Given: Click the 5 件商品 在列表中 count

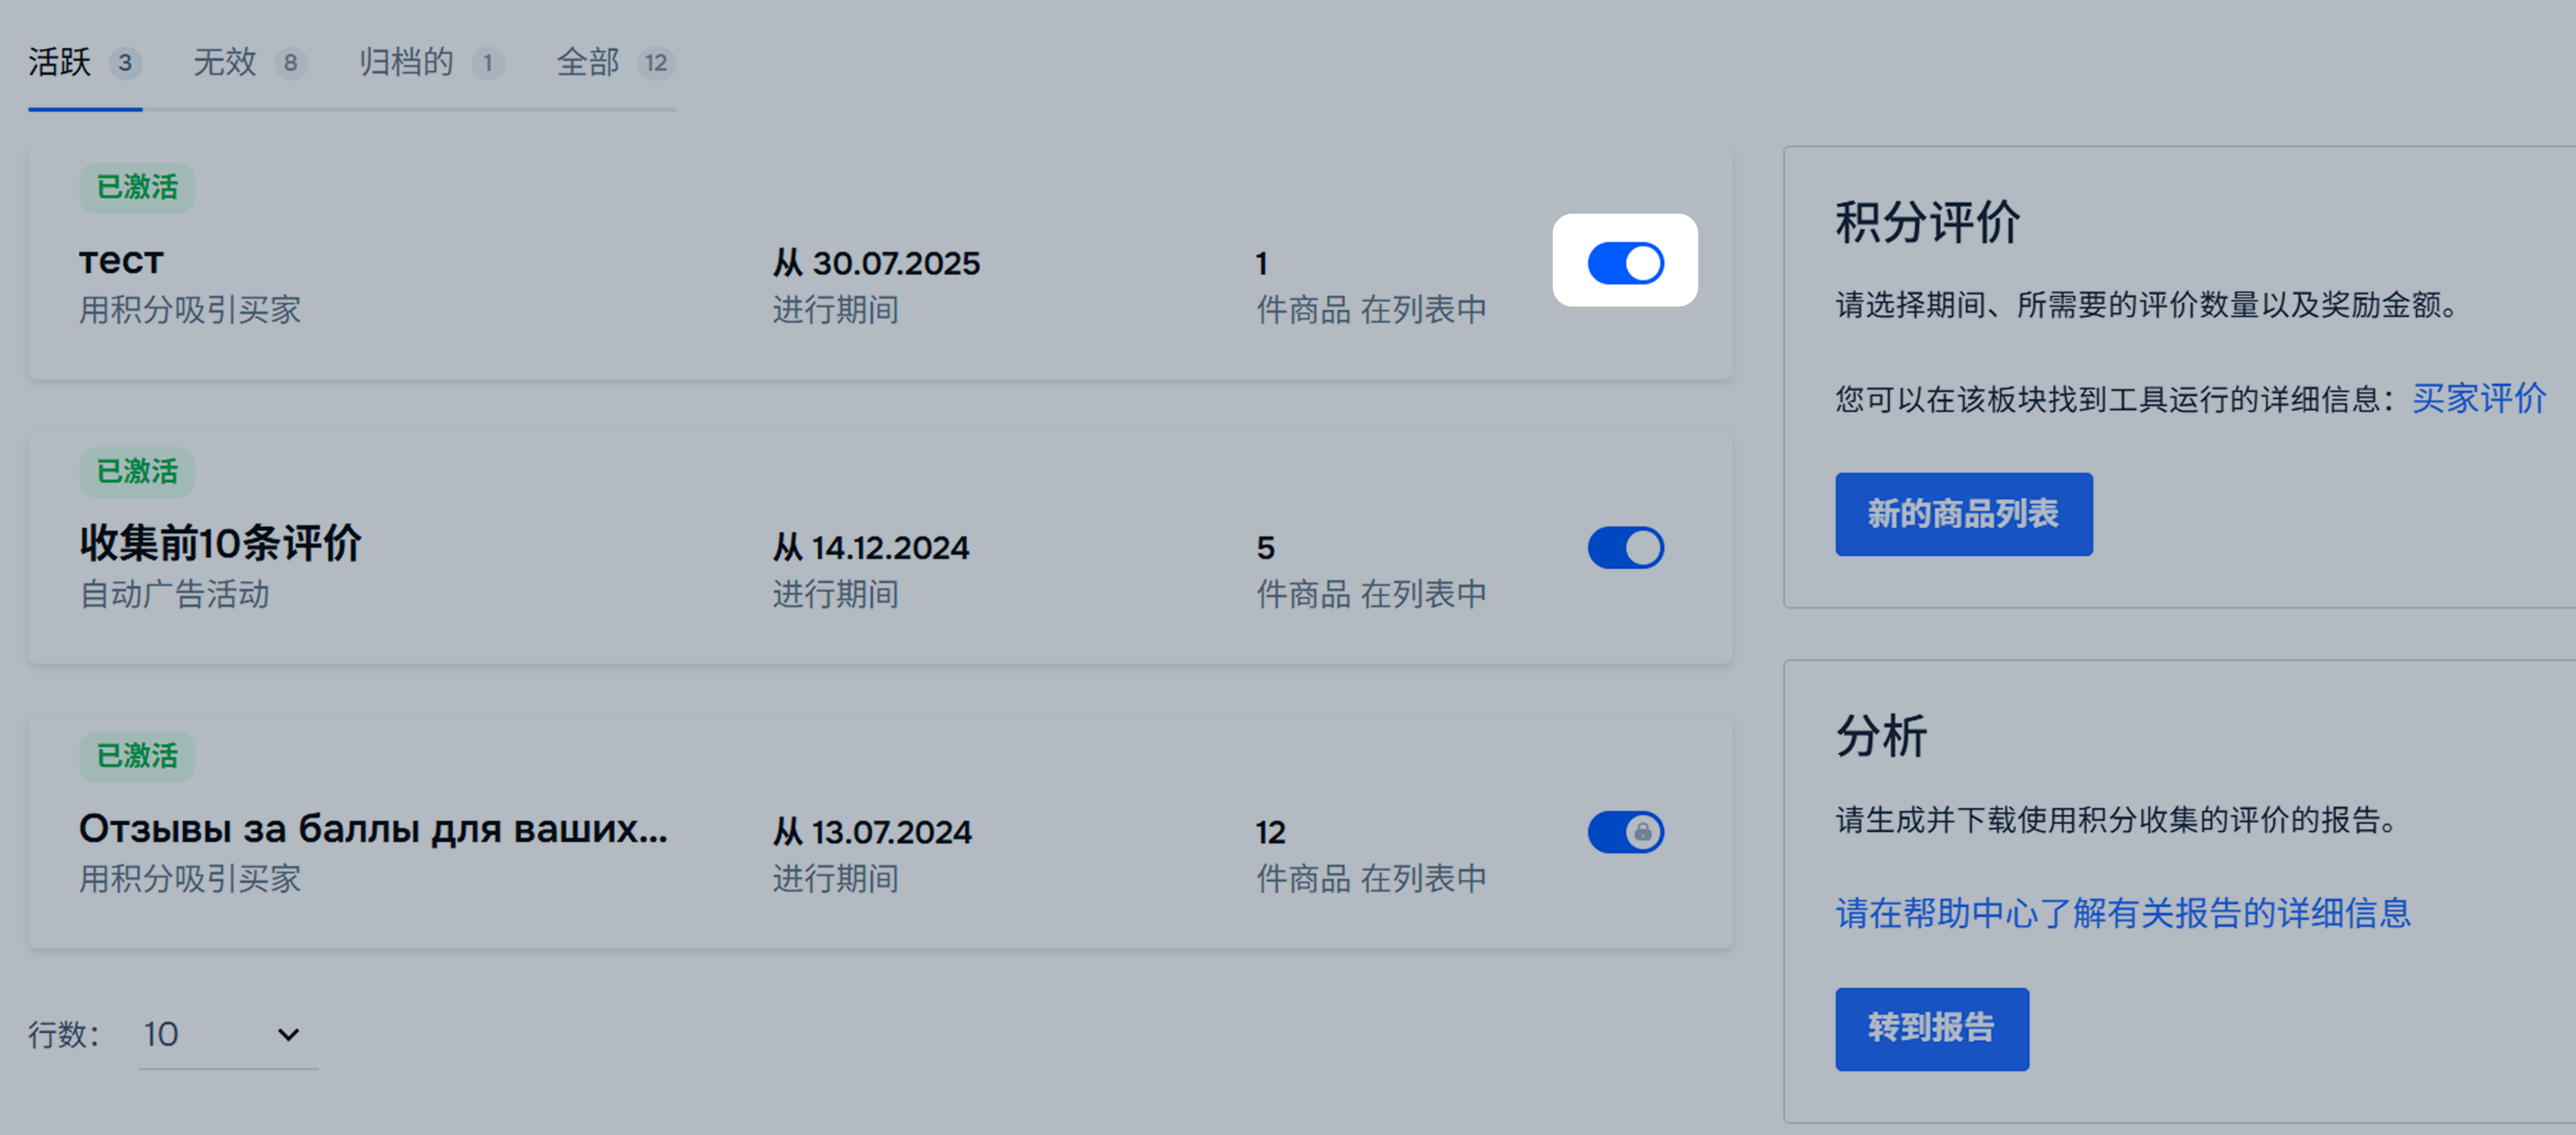Looking at the screenshot, I should (1370, 570).
